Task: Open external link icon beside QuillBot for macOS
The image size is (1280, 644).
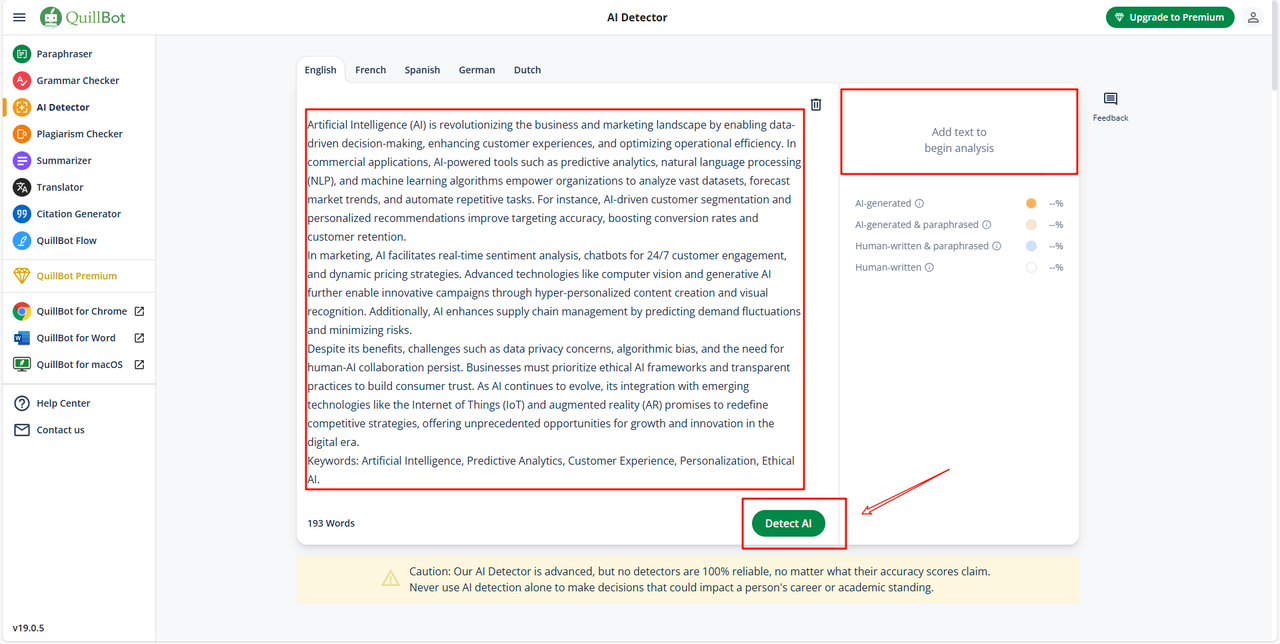Action: [139, 364]
